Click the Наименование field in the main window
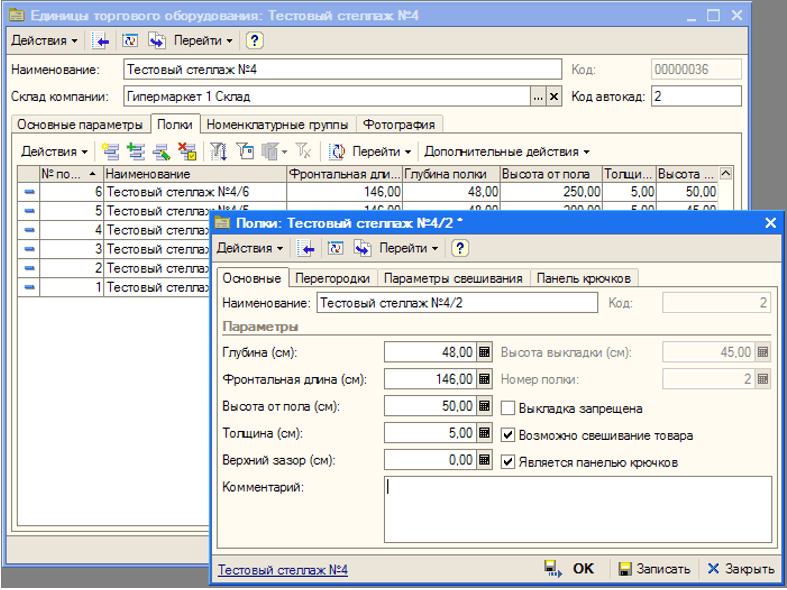Viewport: 787px width, 590px height. tap(342, 69)
